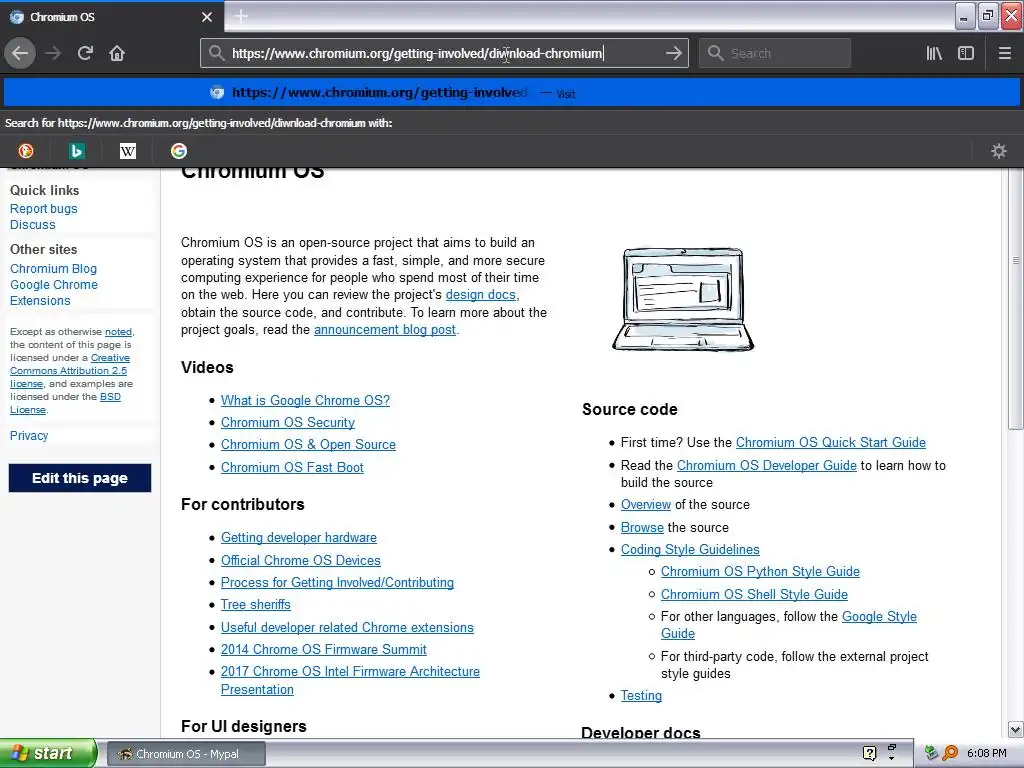
Task: Go back with the back arrow button
Action: coord(20,54)
